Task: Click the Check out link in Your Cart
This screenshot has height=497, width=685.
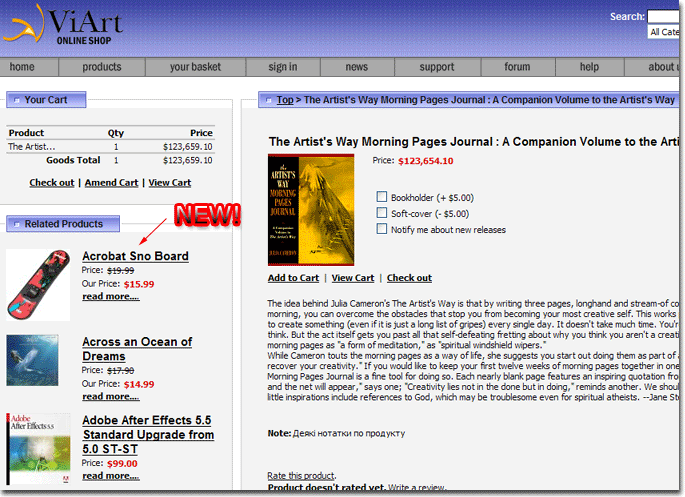Action: pos(52,183)
